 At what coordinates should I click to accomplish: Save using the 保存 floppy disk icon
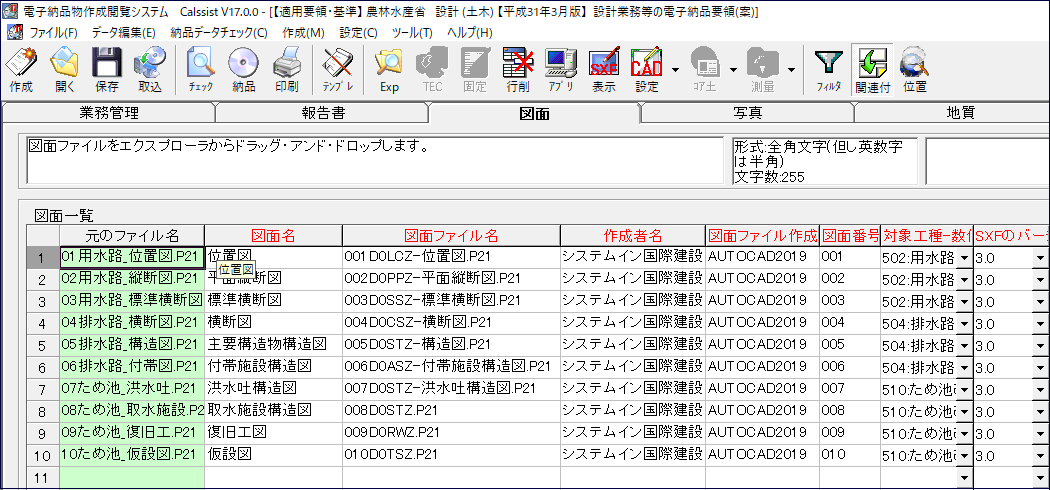click(x=107, y=70)
